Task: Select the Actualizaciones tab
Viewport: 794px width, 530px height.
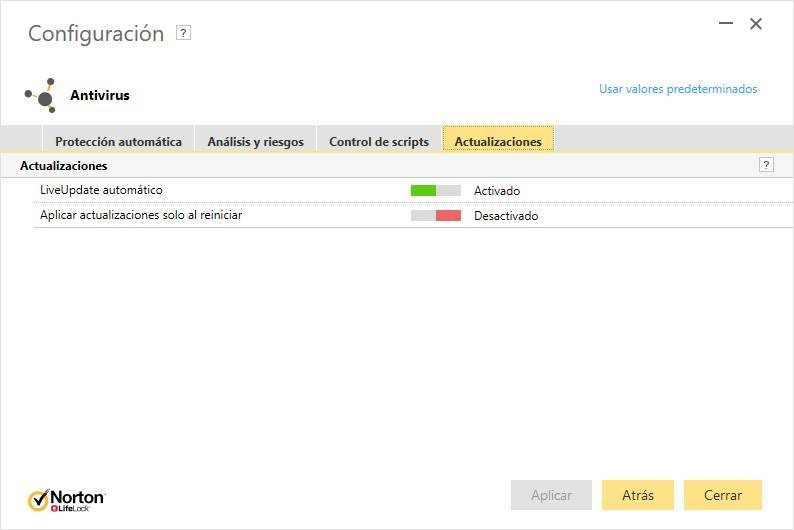Action: pos(498,140)
